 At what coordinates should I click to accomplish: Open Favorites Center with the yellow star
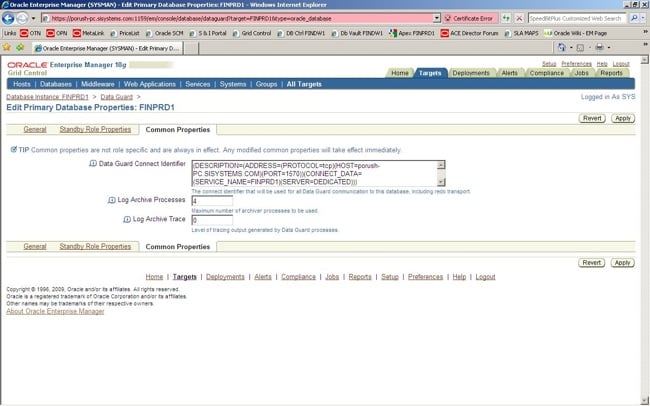(7, 47)
